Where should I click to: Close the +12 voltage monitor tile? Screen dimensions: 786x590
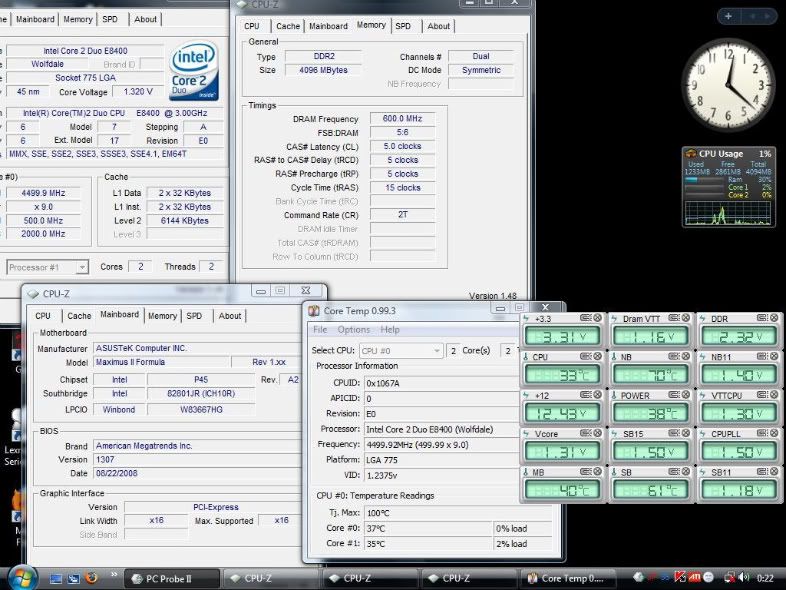[598, 395]
